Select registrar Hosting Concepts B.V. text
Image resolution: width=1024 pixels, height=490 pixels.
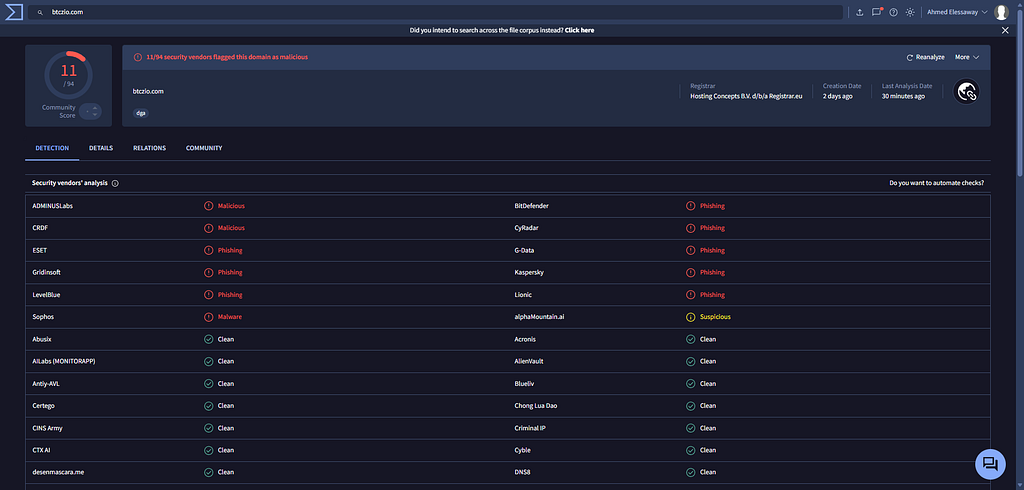pyautogui.click(x=746, y=96)
